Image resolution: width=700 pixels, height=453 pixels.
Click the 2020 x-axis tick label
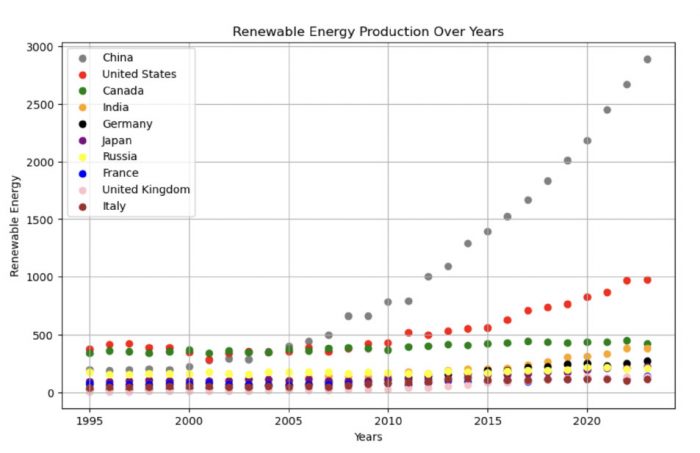(x=587, y=421)
